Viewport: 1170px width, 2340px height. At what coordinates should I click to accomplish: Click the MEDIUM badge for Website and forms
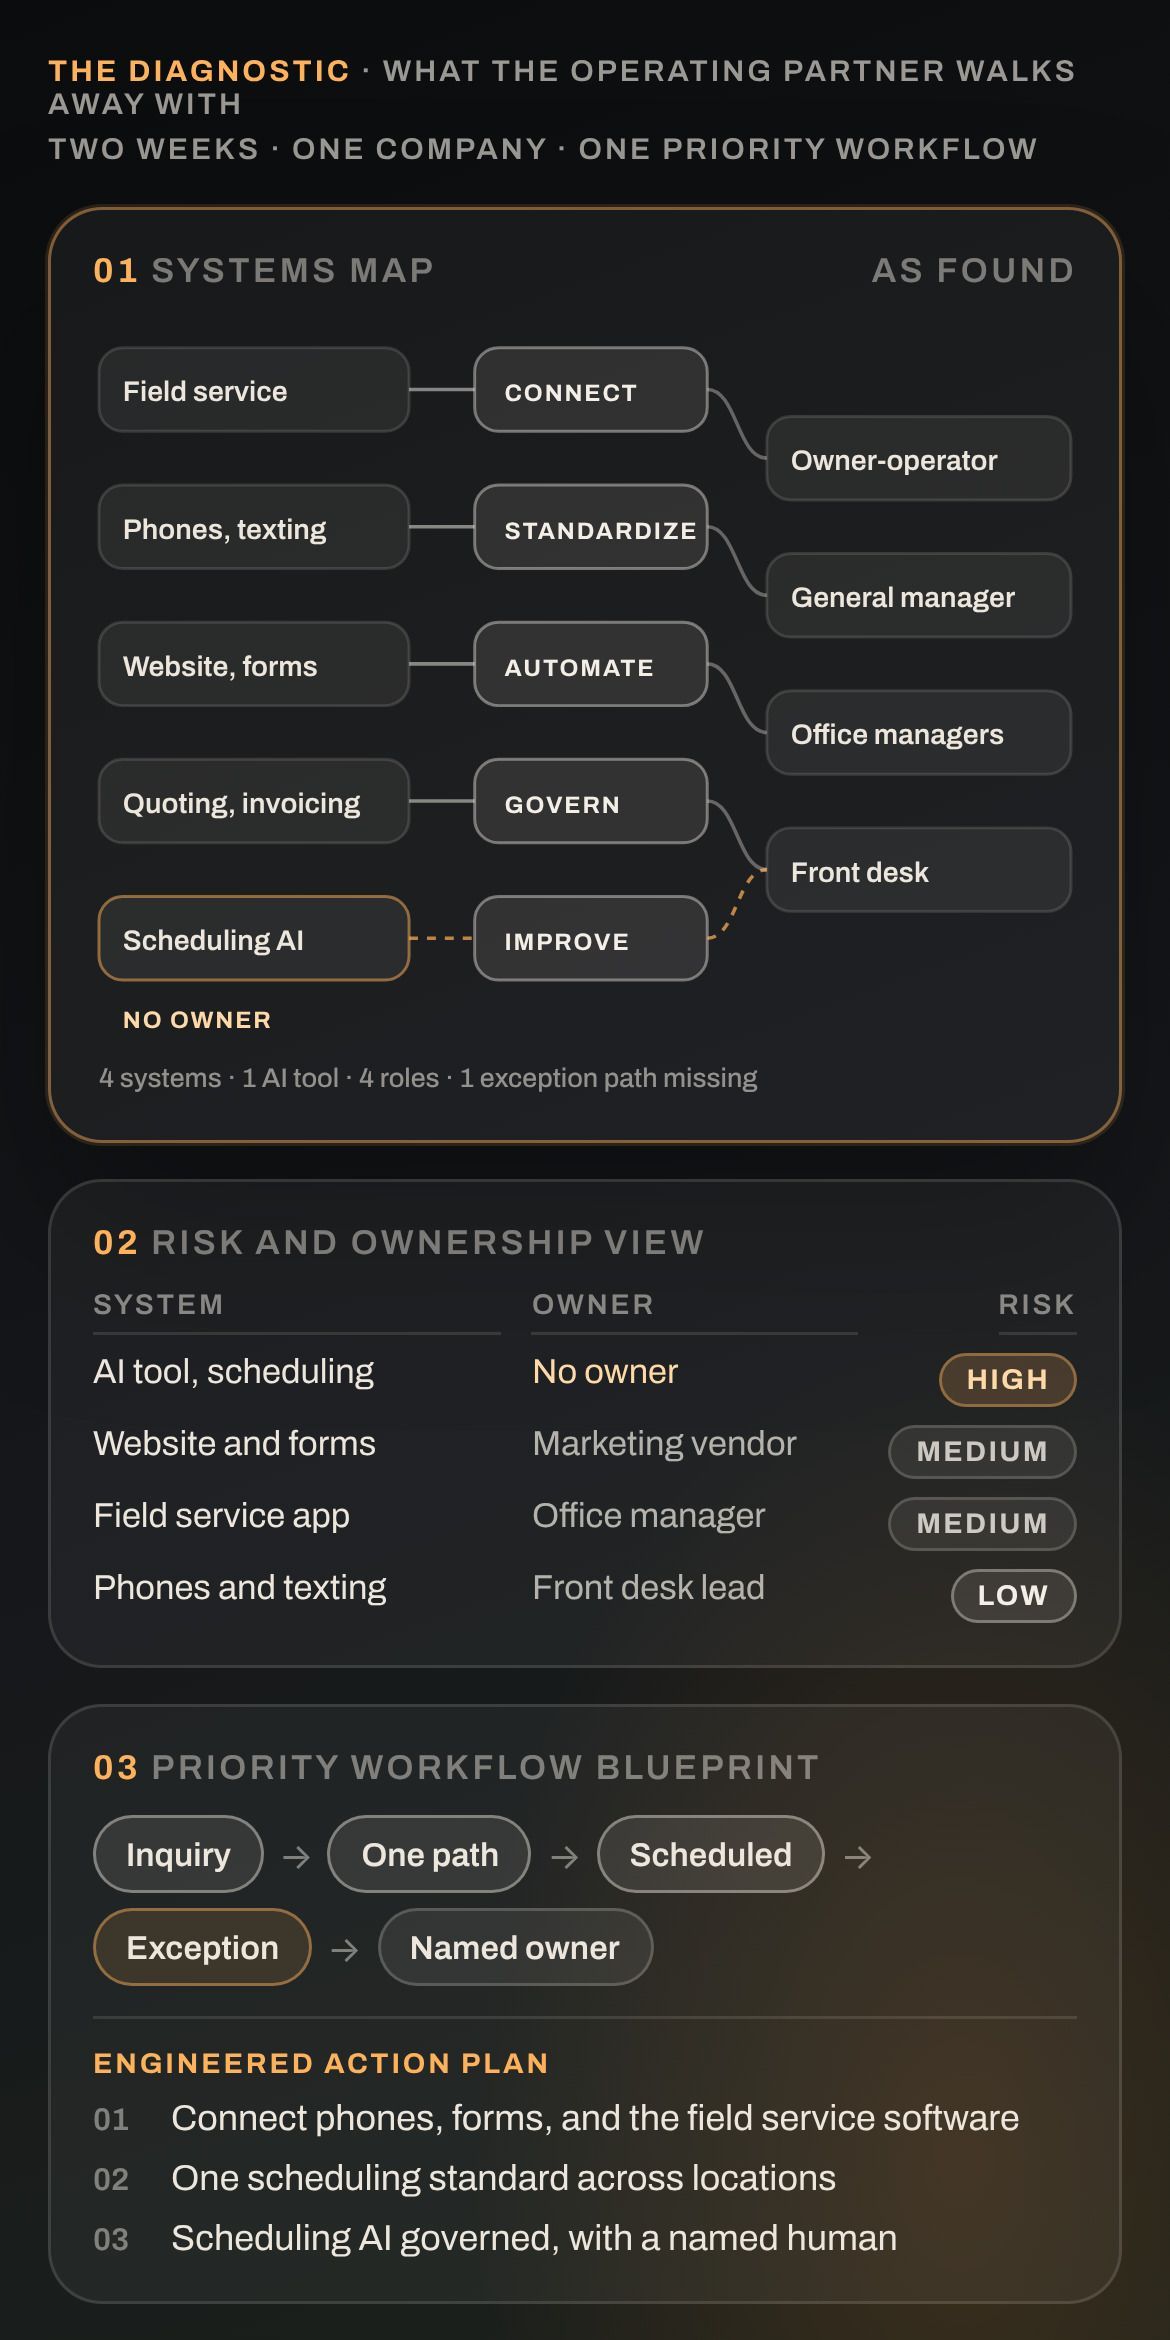pos(982,1451)
